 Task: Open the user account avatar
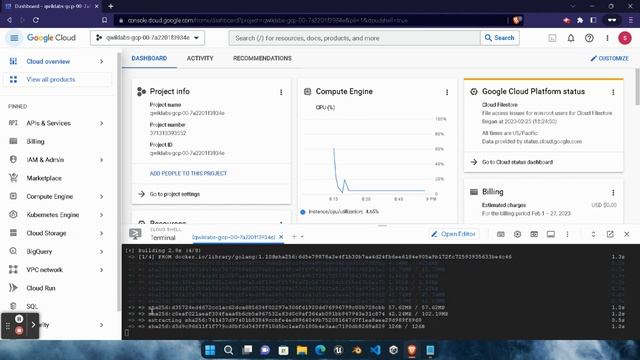(x=624, y=38)
